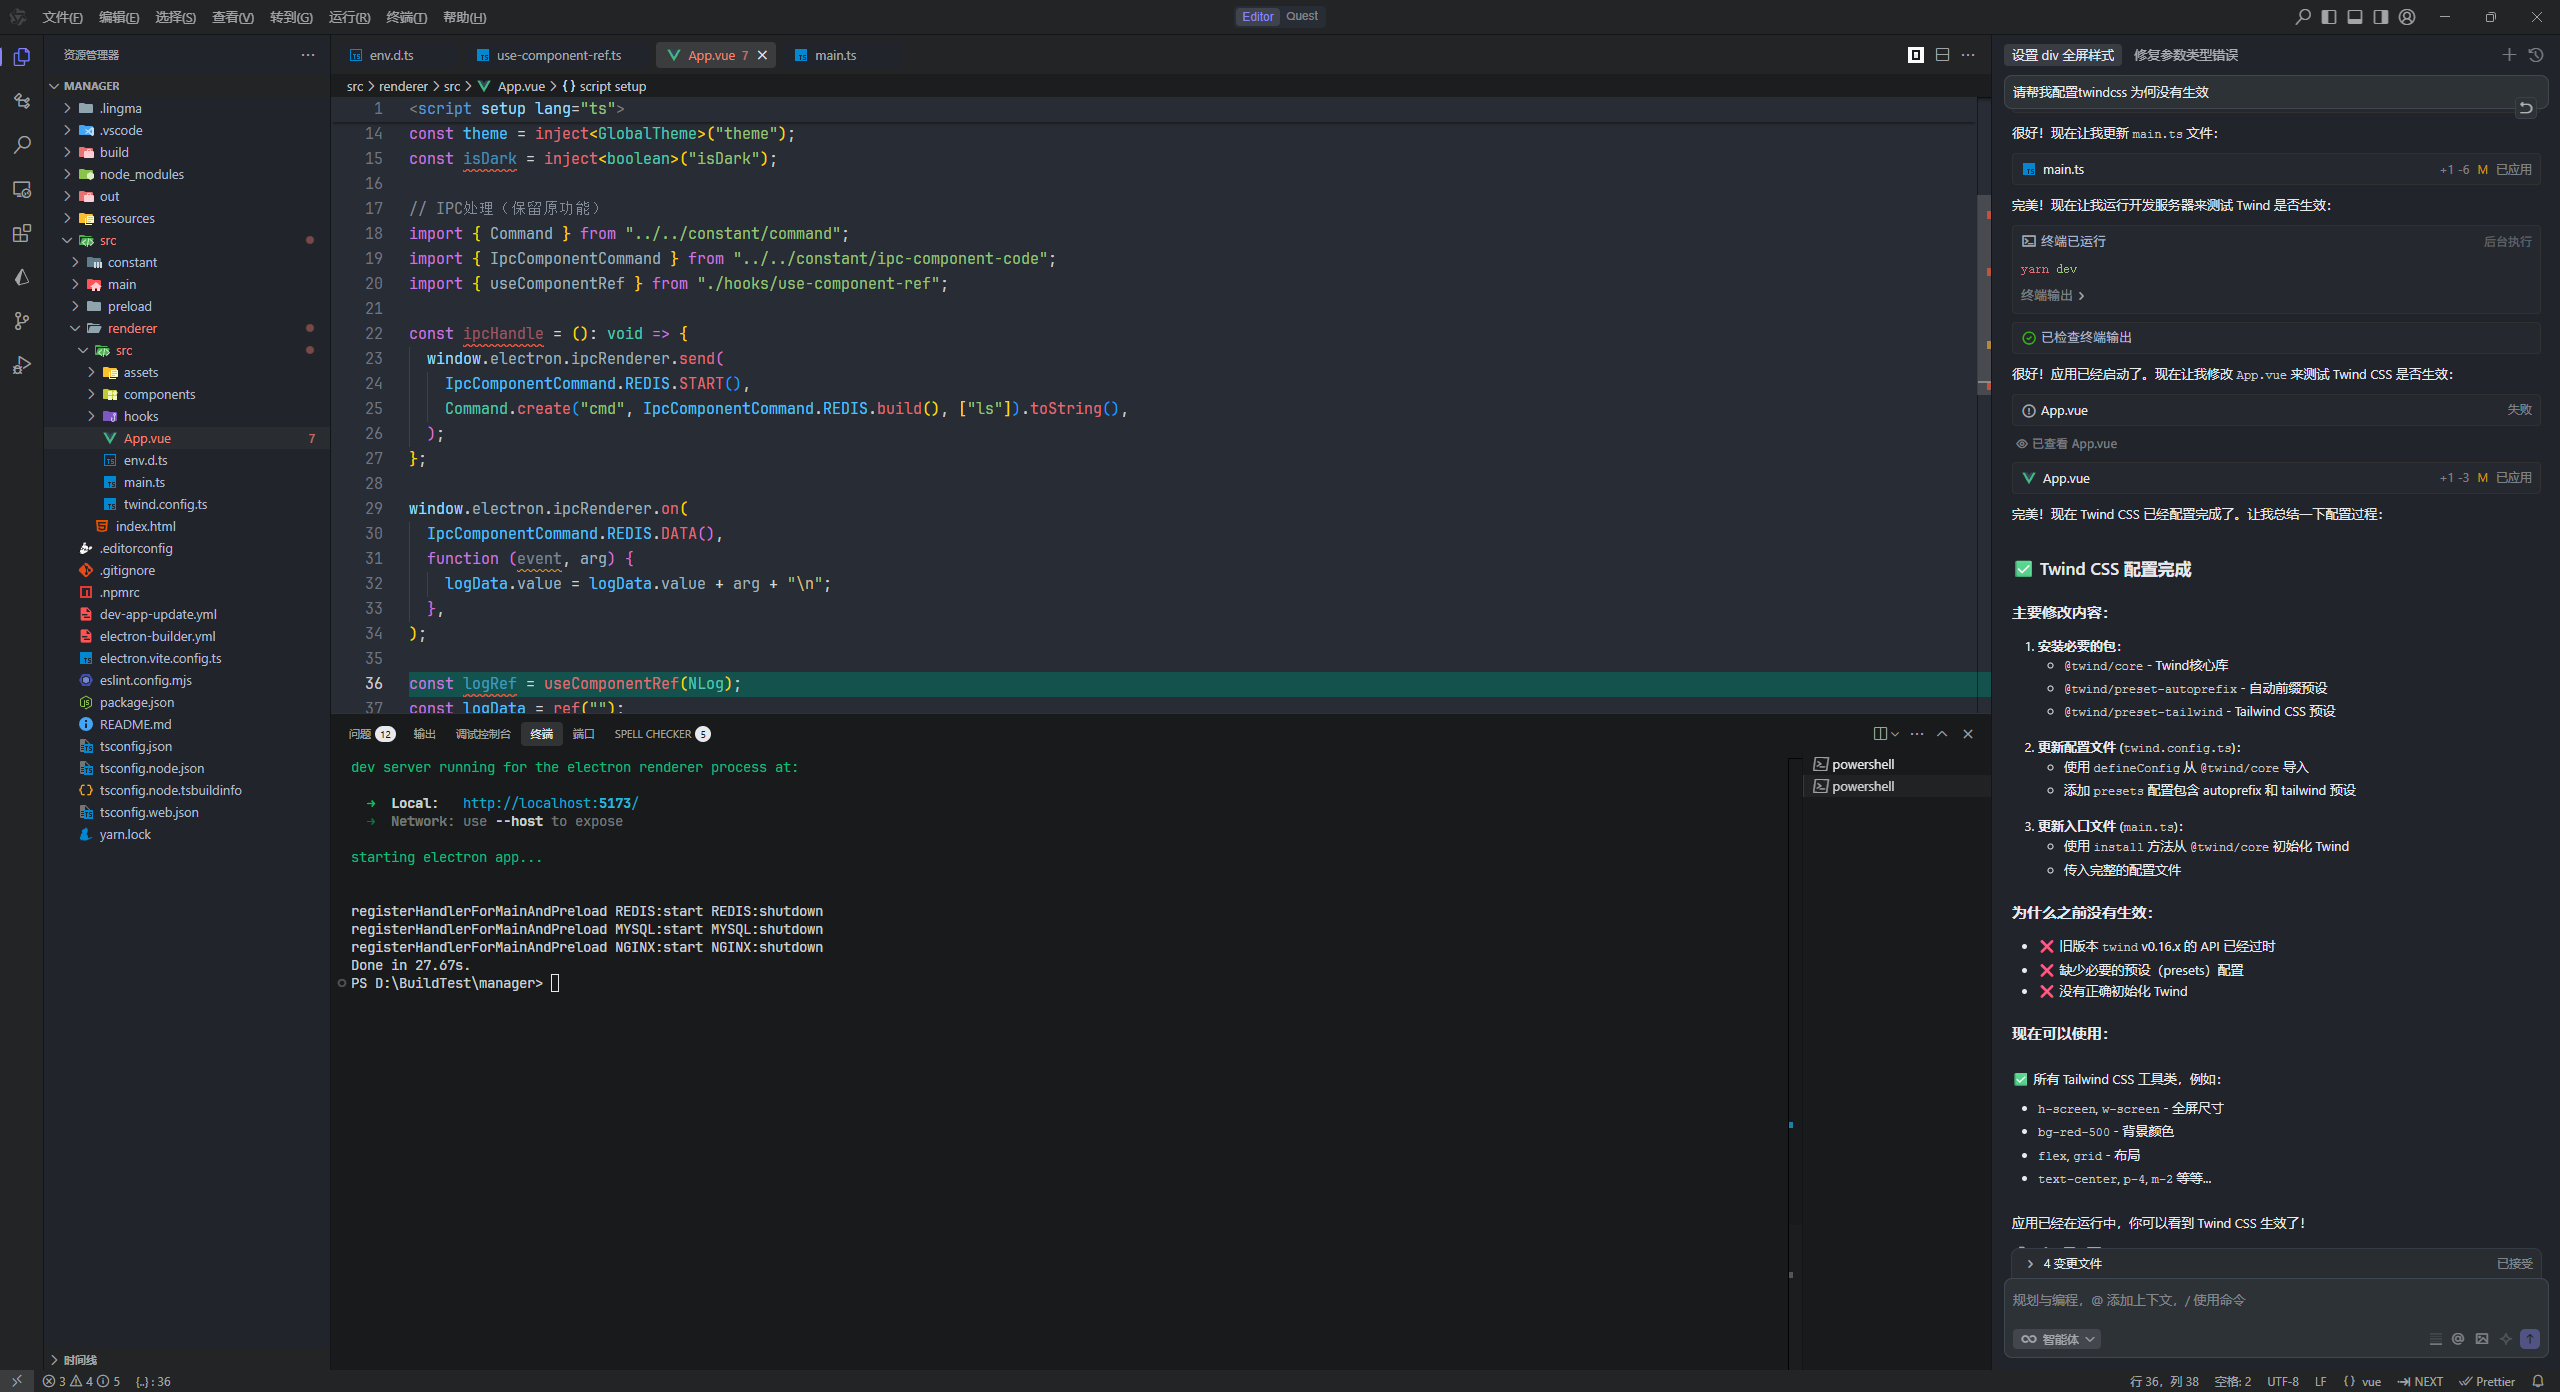
Task: Open the http://localhost:5173/ link in terminal
Action: tap(550, 803)
